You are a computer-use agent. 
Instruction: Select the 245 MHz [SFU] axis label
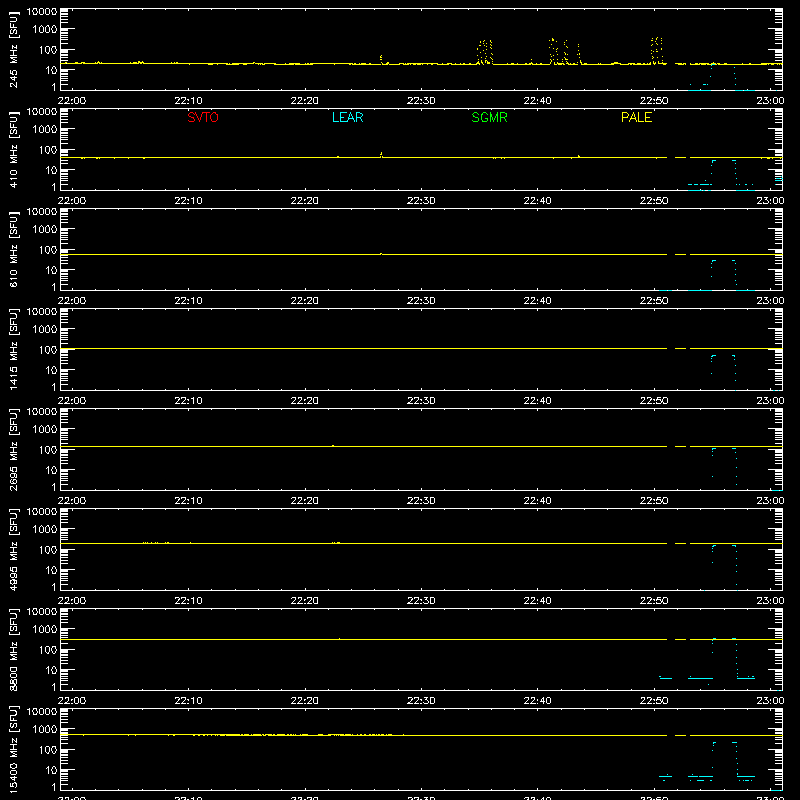click(14, 49)
